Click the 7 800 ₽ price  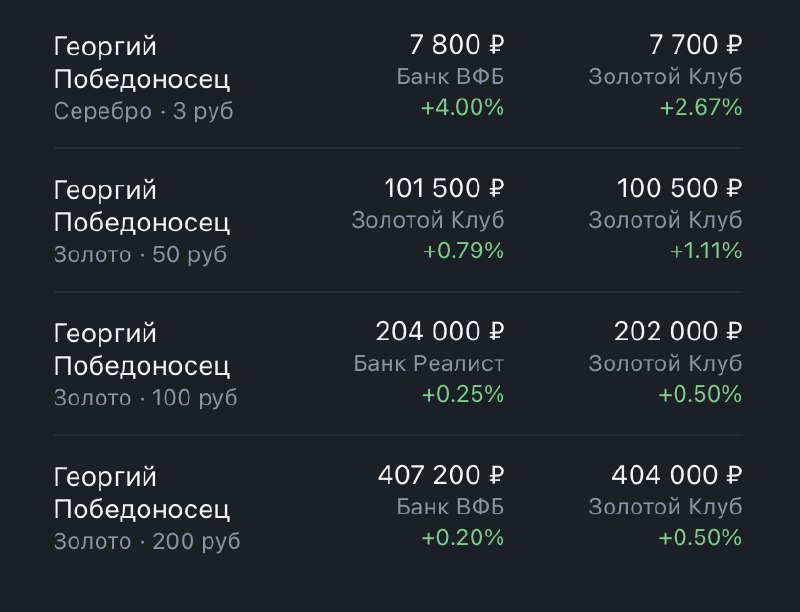456,45
